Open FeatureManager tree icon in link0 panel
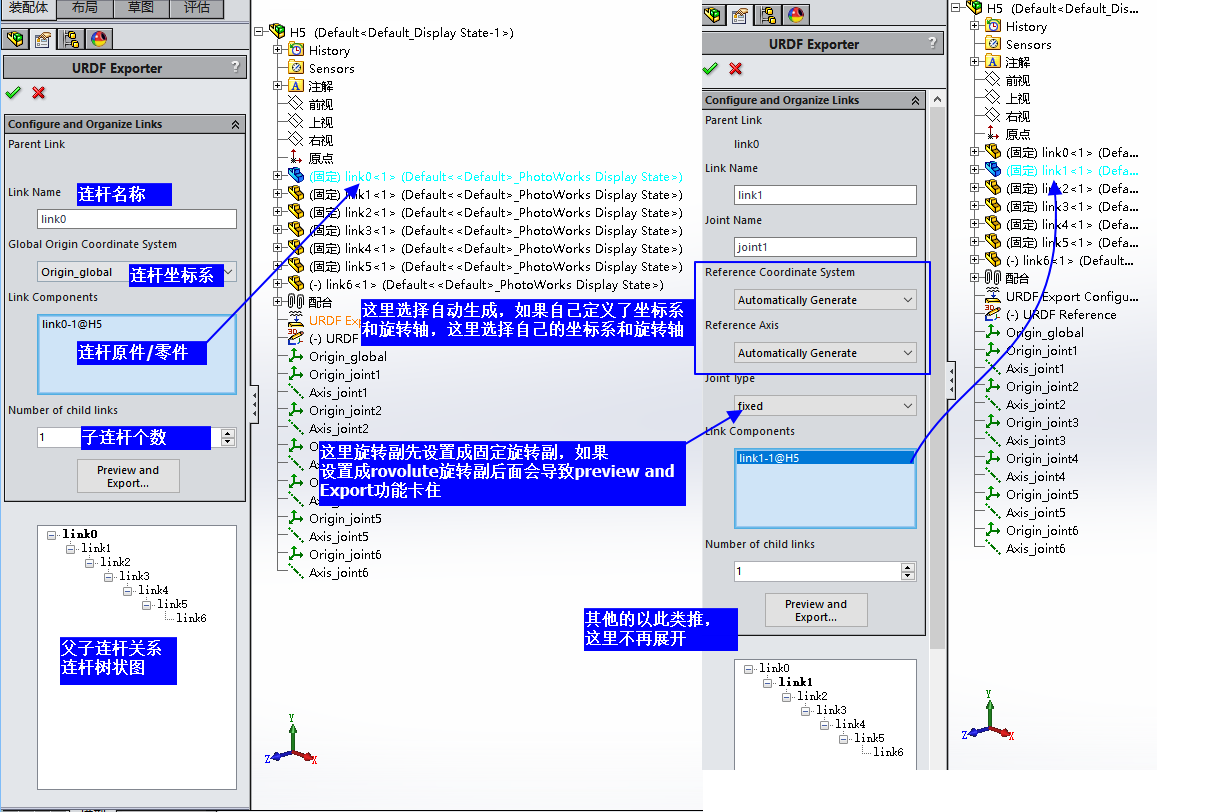The width and height of the screenshot is (1226, 812). (15, 40)
